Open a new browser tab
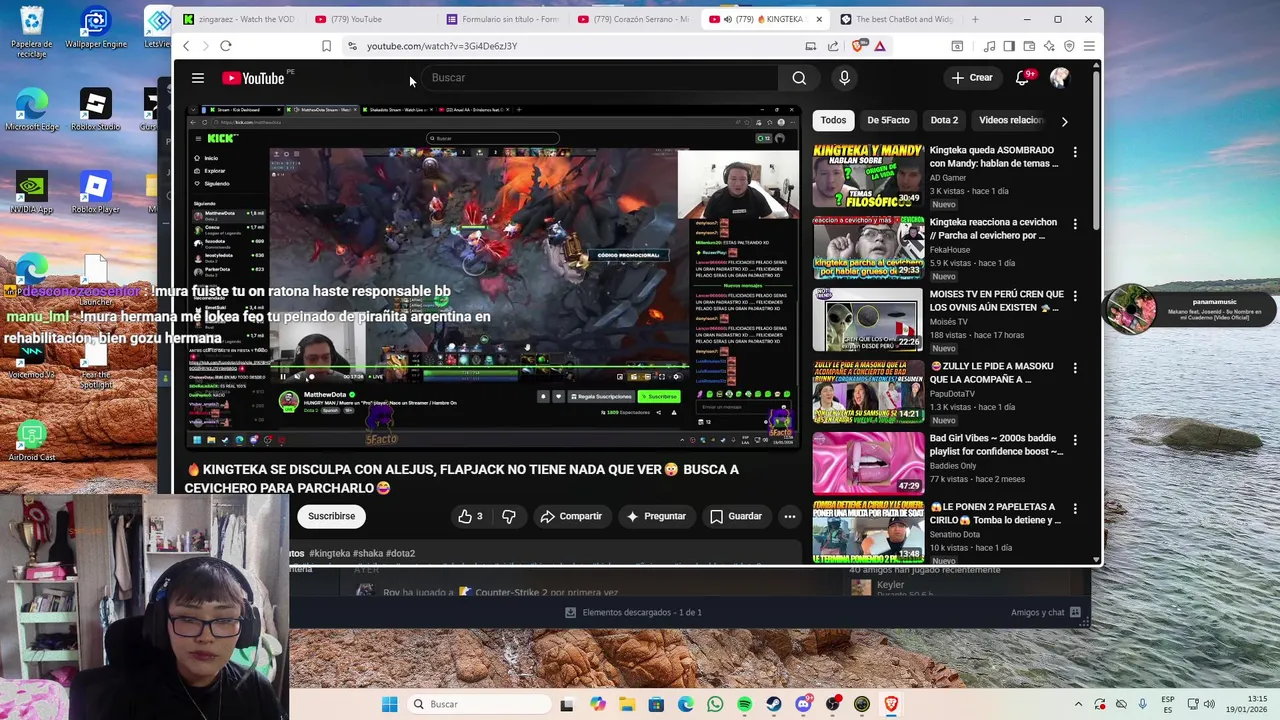Screen dimensions: 1280x720 (x=975, y=19)
